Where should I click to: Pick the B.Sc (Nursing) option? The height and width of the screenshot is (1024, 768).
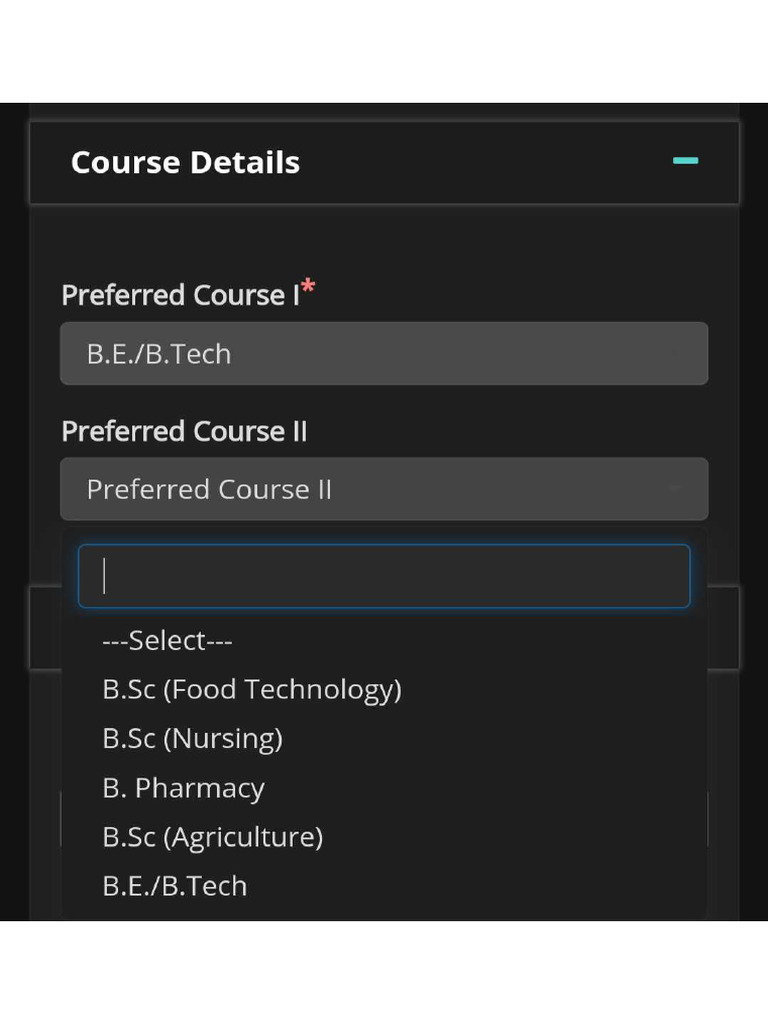click(192, 738)
